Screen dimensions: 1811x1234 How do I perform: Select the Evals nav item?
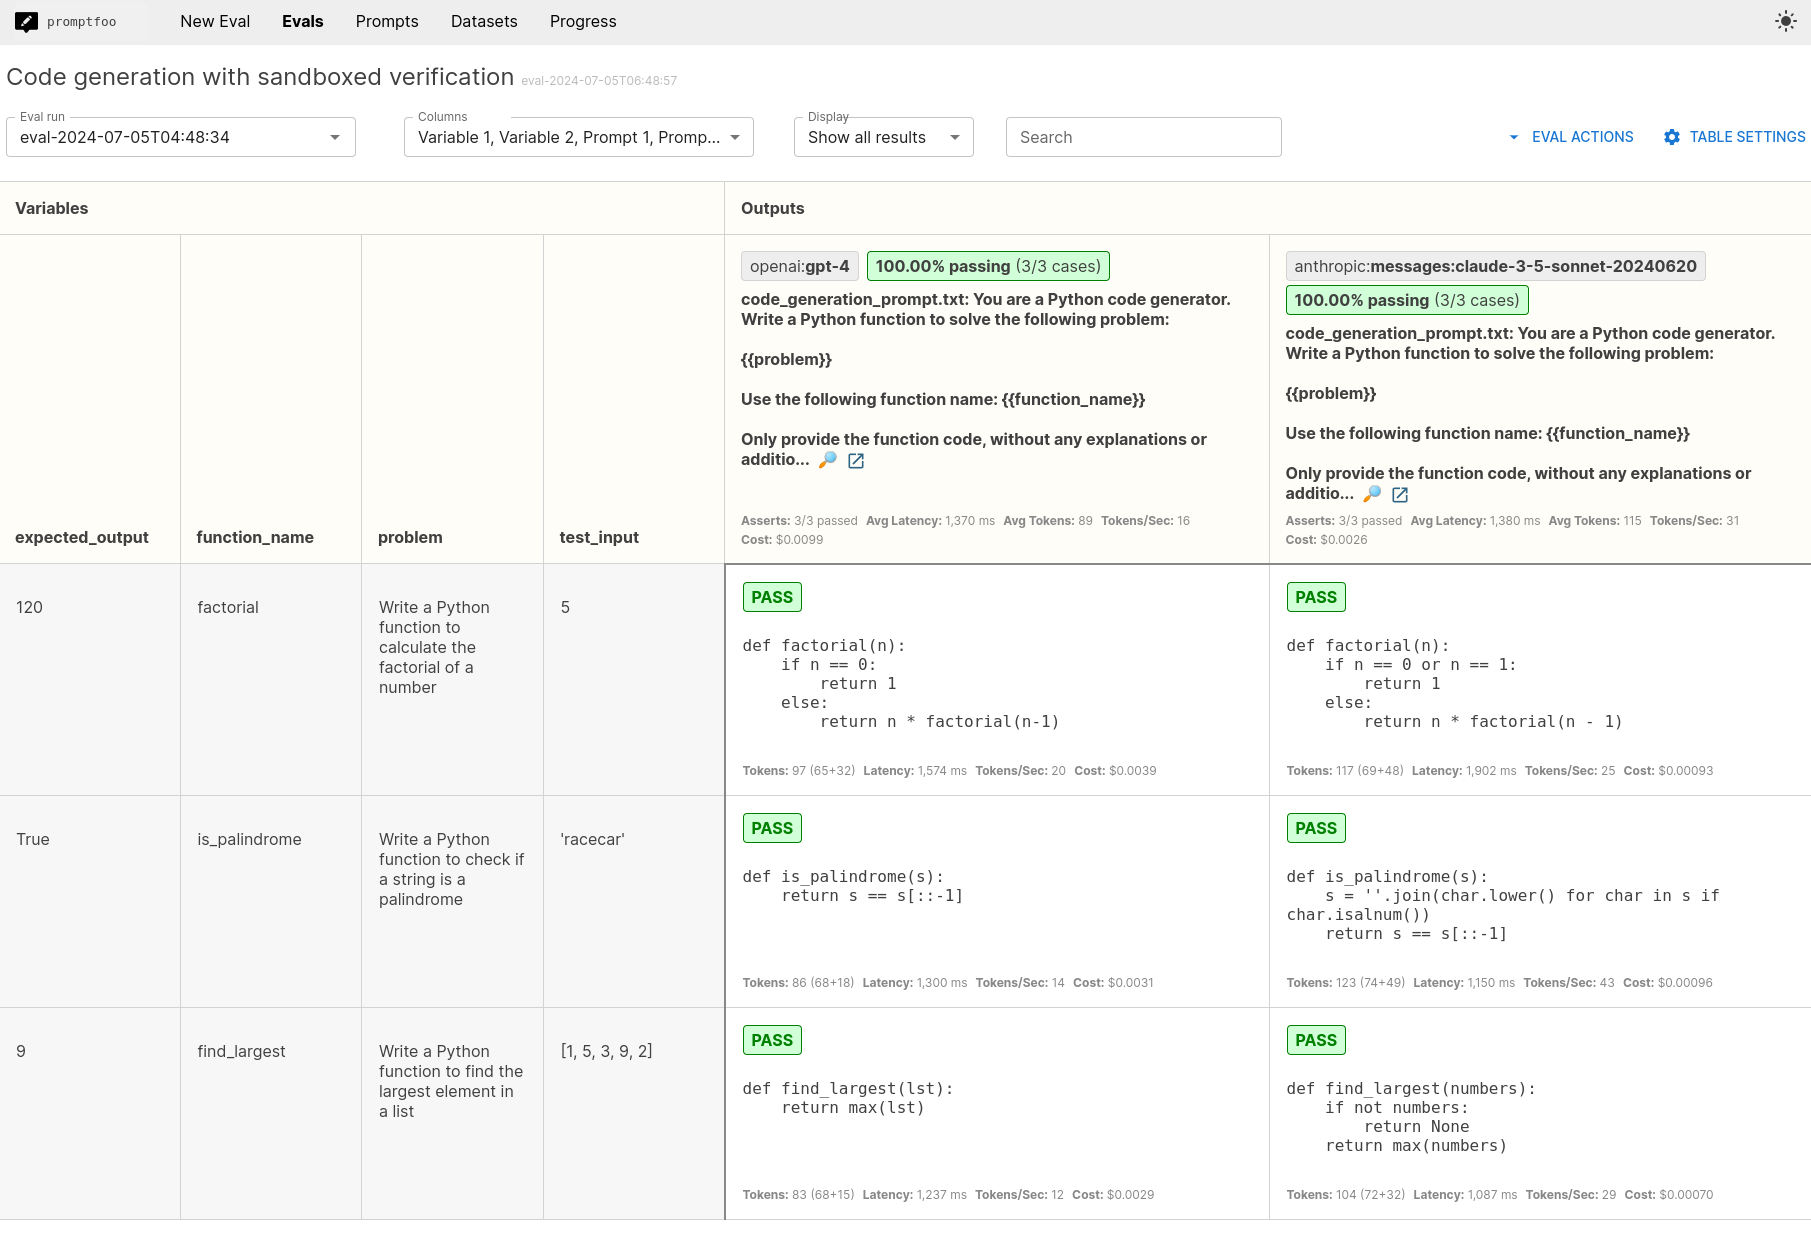pyautogui.click(x=303, y=21)
